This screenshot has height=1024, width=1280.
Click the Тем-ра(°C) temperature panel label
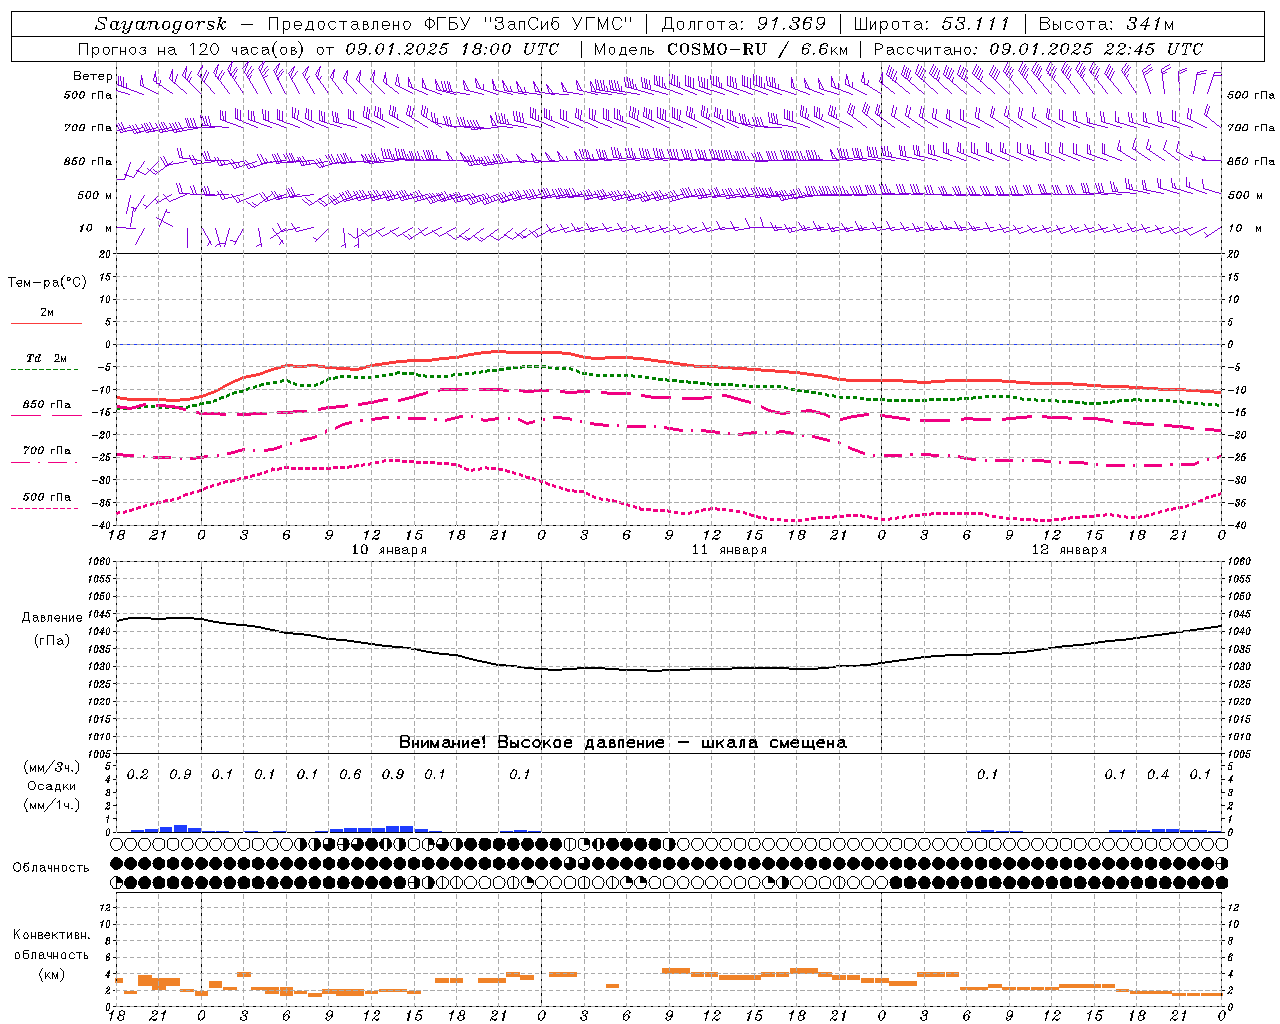(47, 283)
